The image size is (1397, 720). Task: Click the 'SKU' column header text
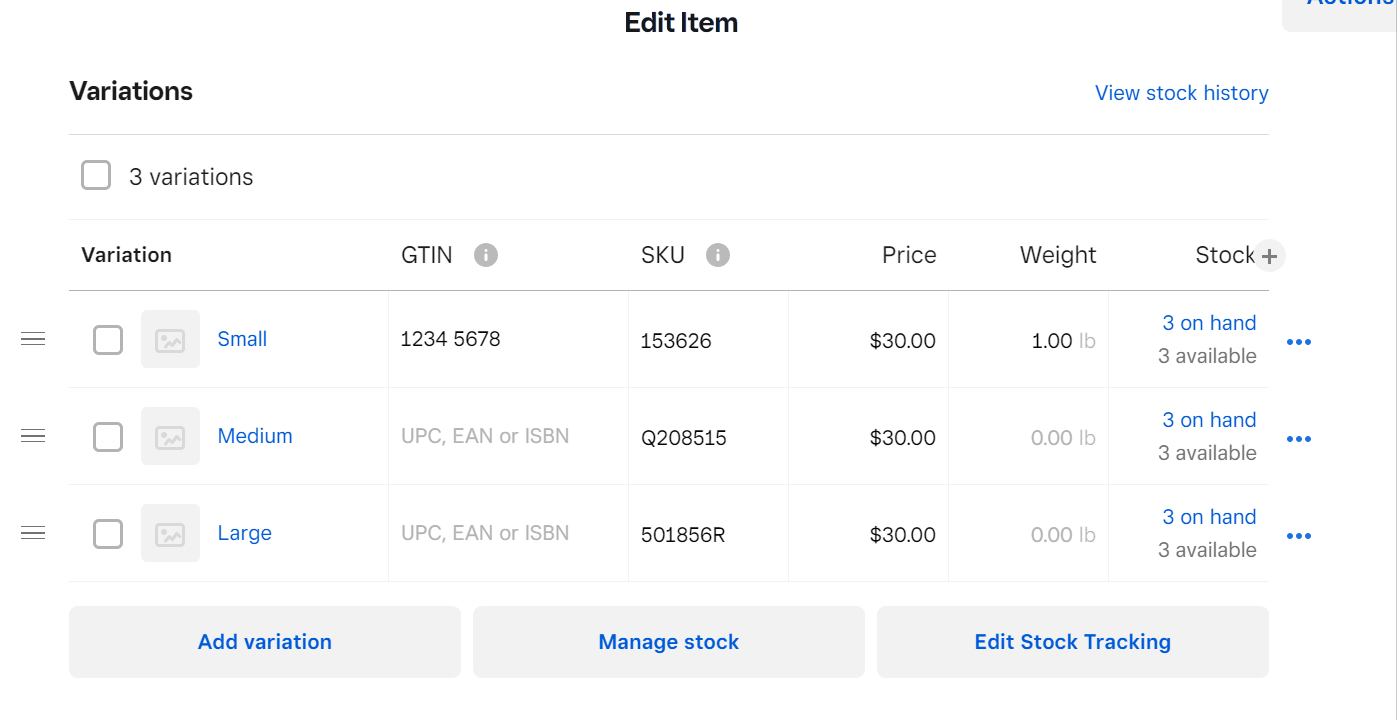point(663,255)
